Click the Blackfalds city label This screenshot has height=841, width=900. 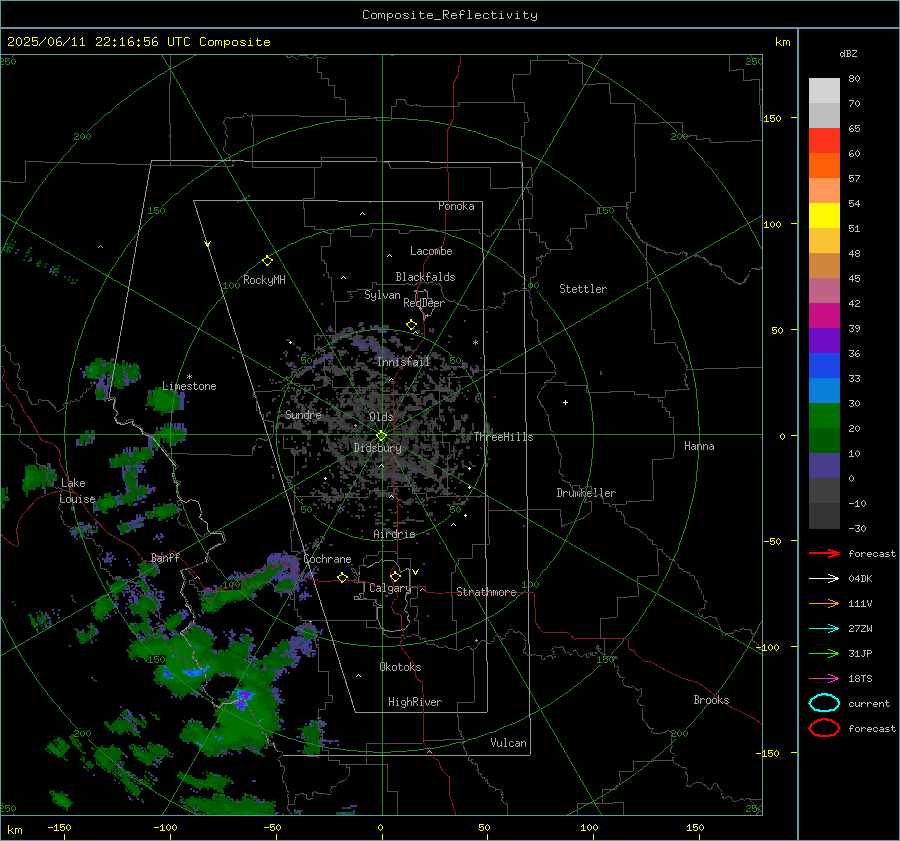[425, 277]
